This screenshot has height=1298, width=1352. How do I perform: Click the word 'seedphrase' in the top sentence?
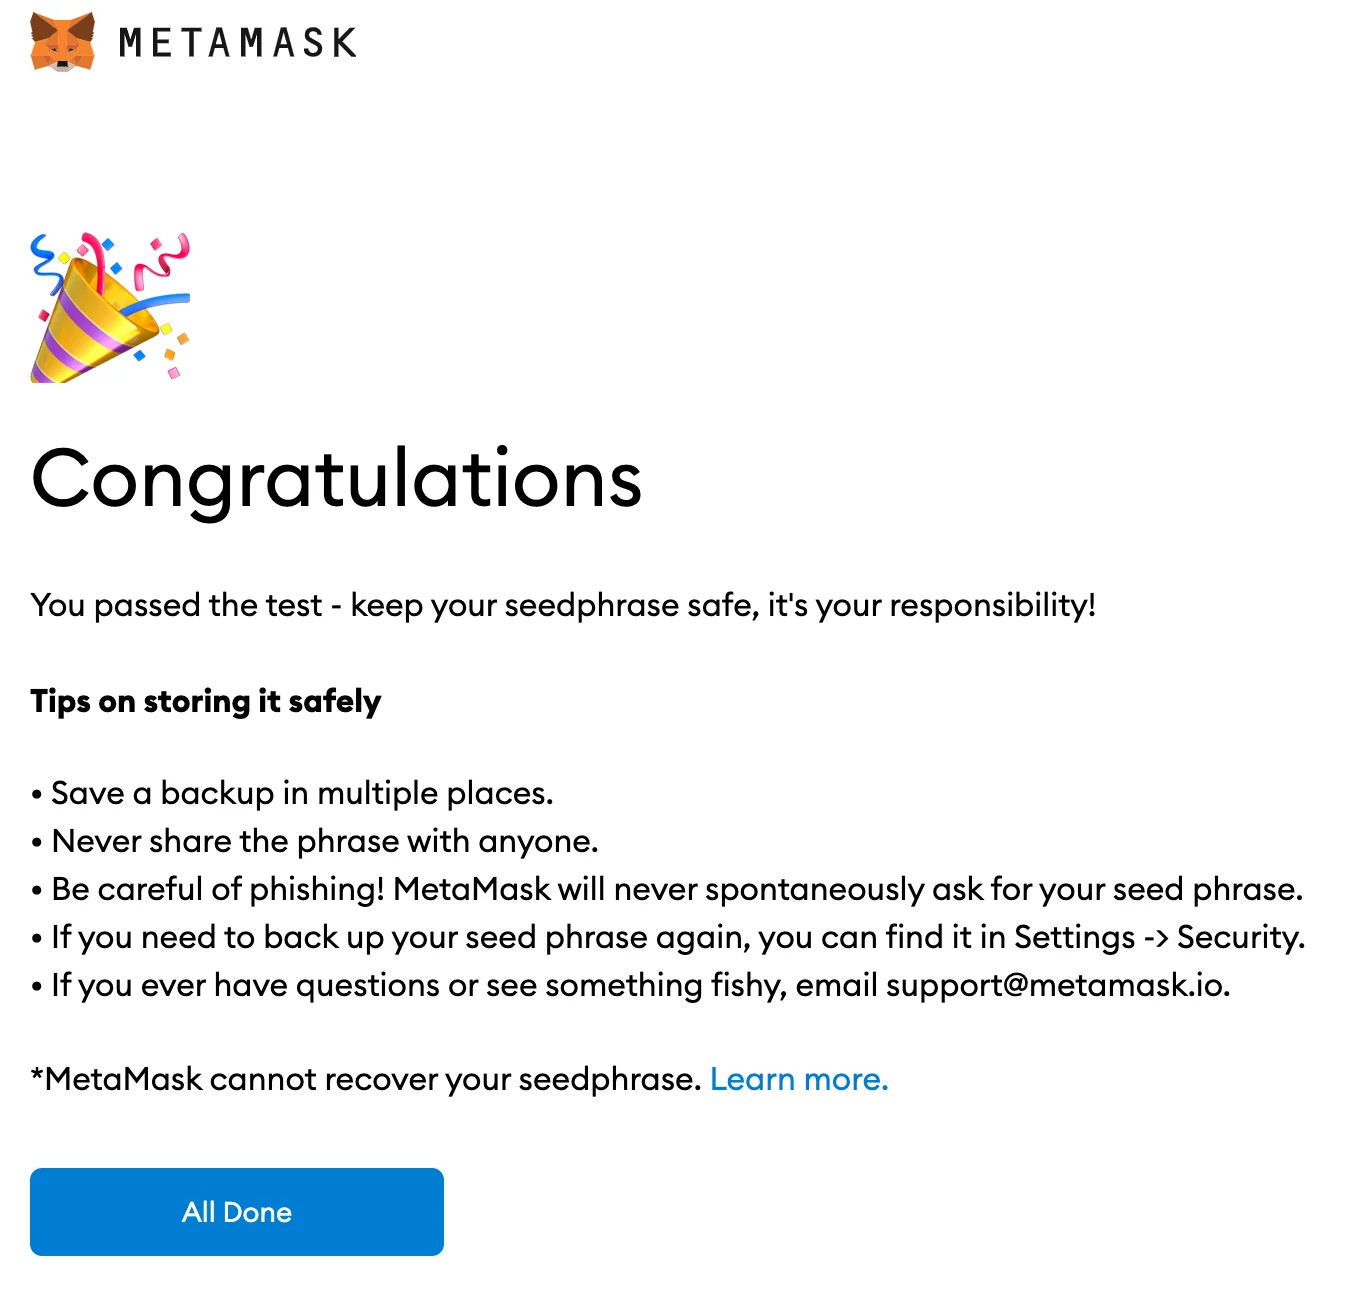point(592,606)
